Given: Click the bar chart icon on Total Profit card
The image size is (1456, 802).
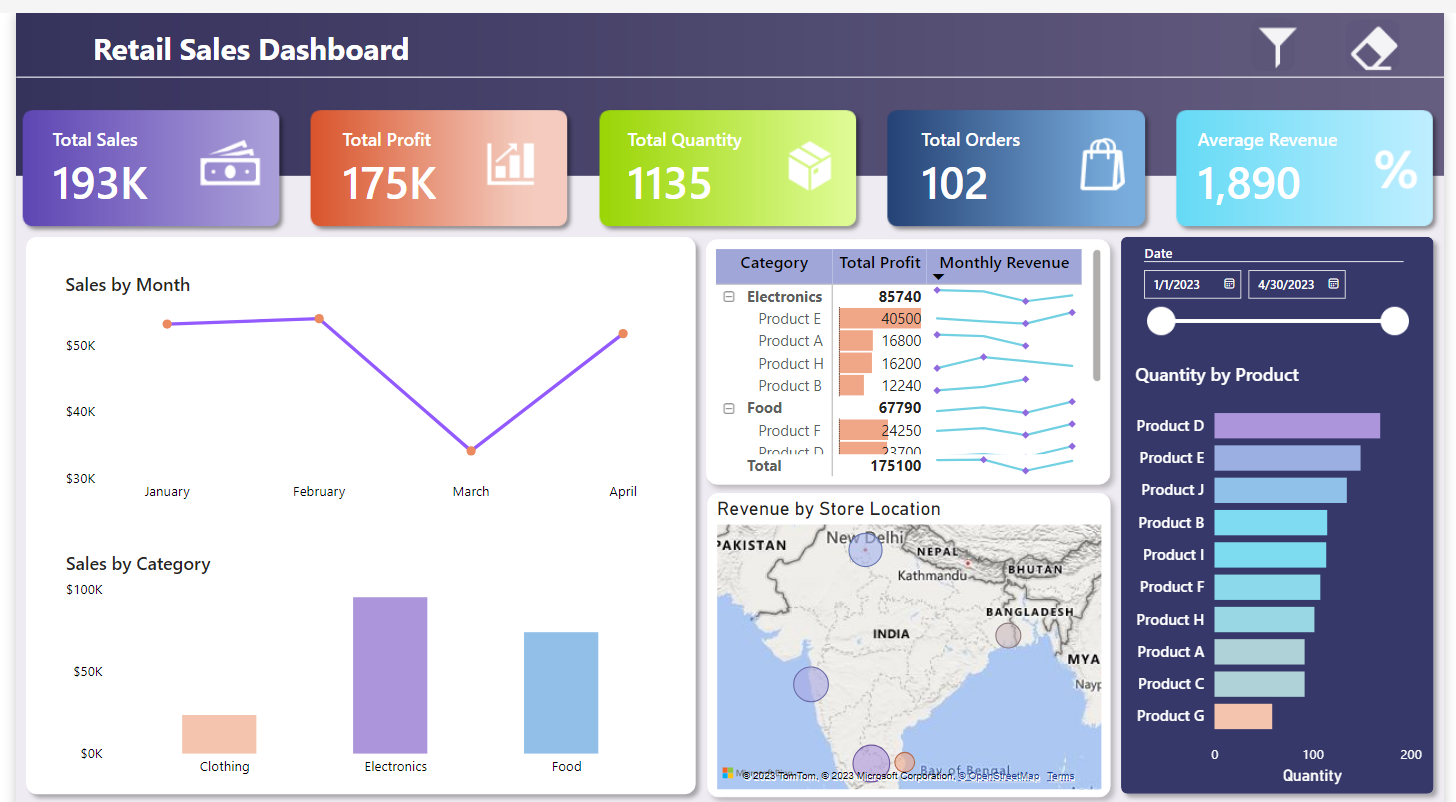Looking at the screenshot, I should [x=511, y=164].
